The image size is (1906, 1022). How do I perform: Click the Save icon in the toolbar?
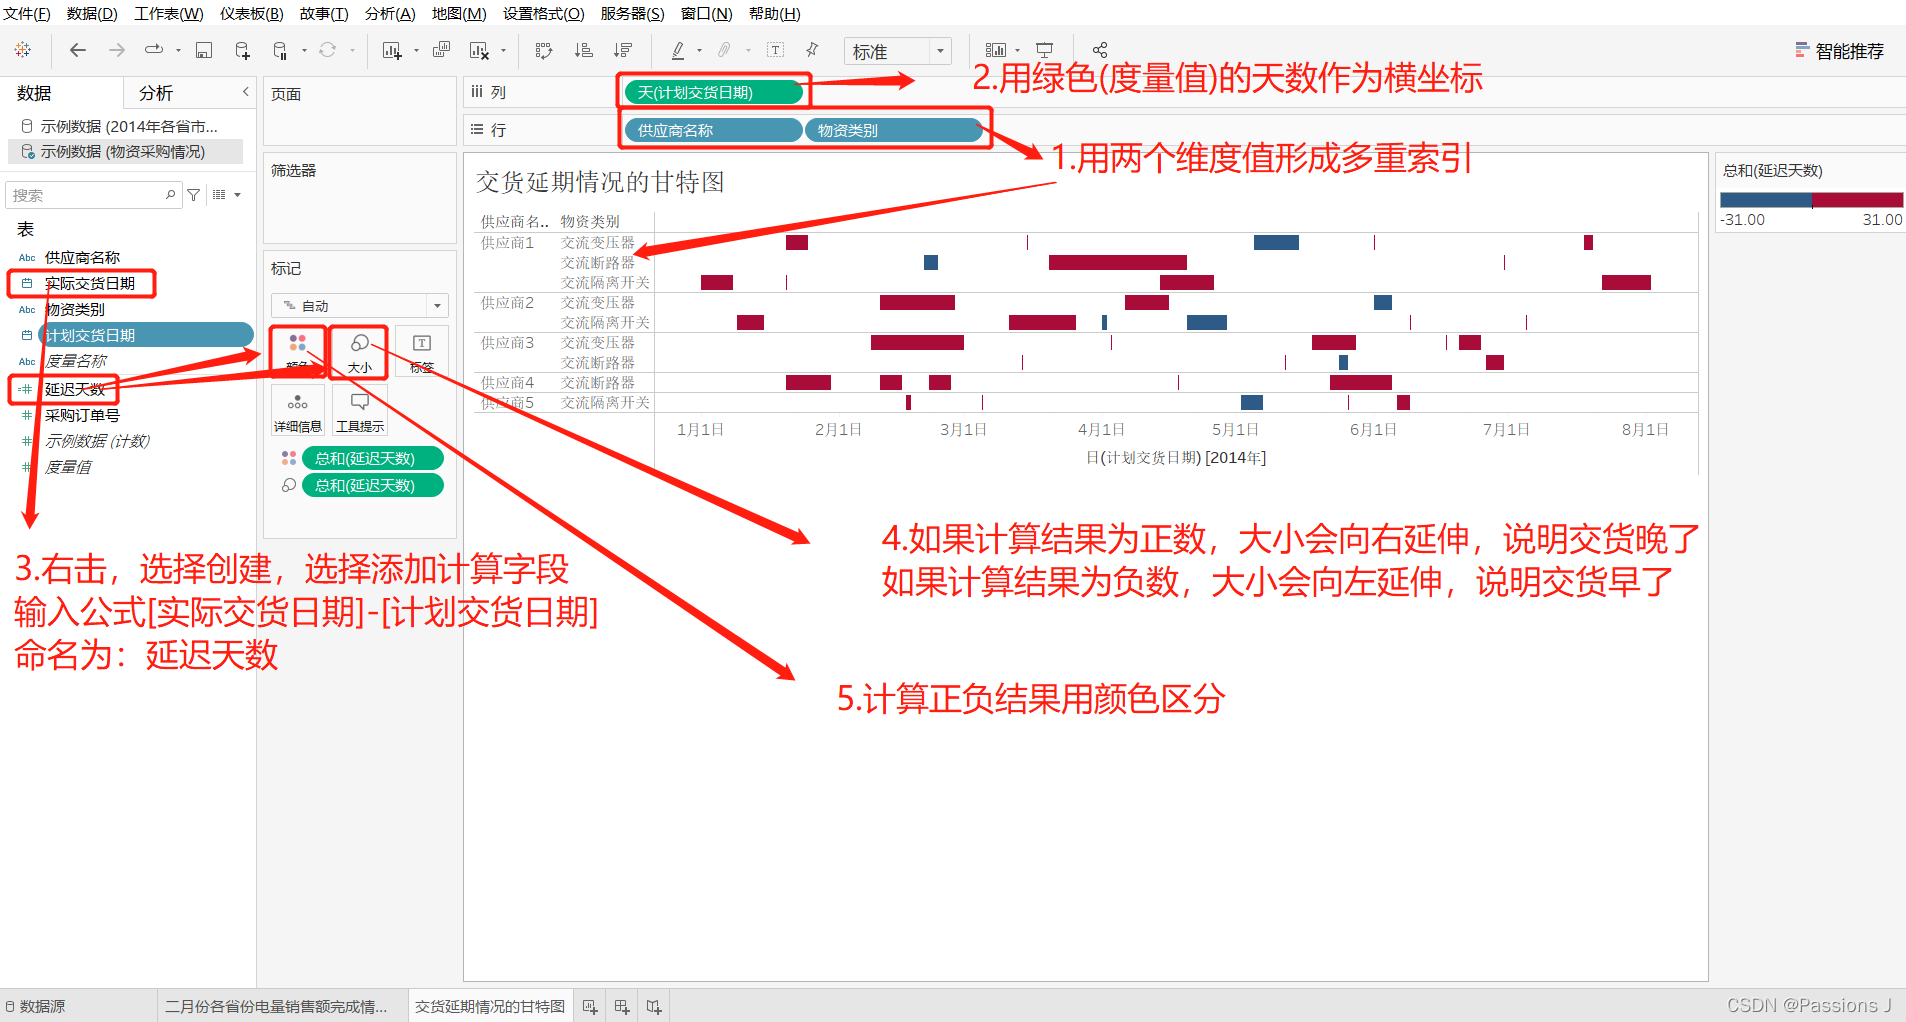203,50
